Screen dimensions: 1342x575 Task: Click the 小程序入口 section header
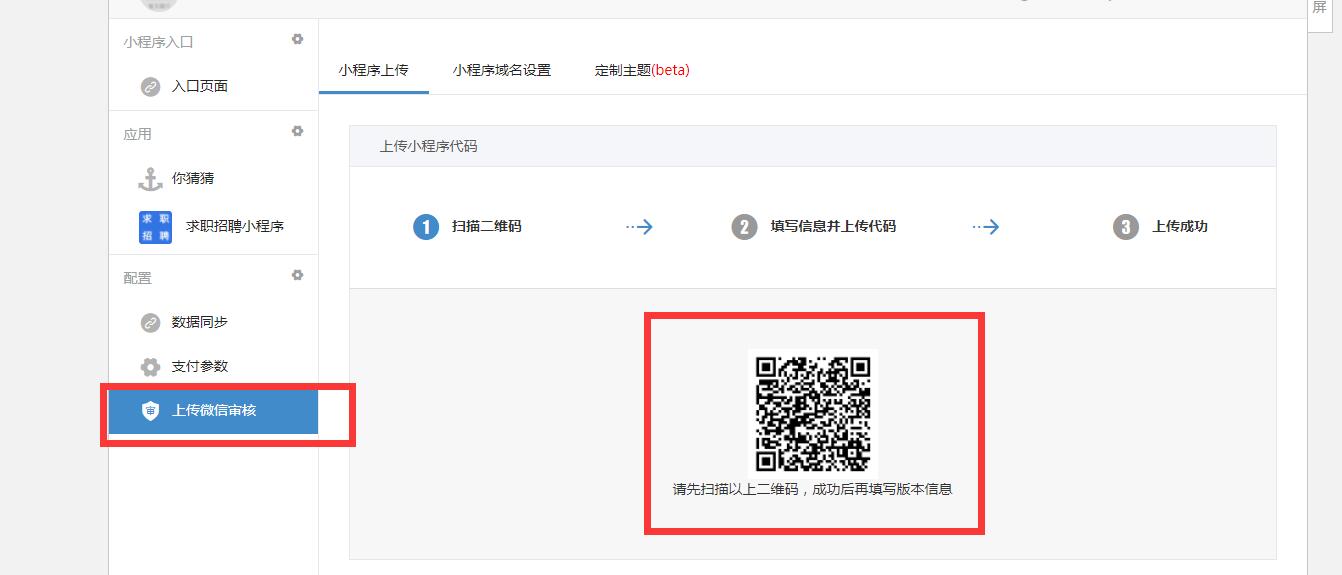coord(159,42)
